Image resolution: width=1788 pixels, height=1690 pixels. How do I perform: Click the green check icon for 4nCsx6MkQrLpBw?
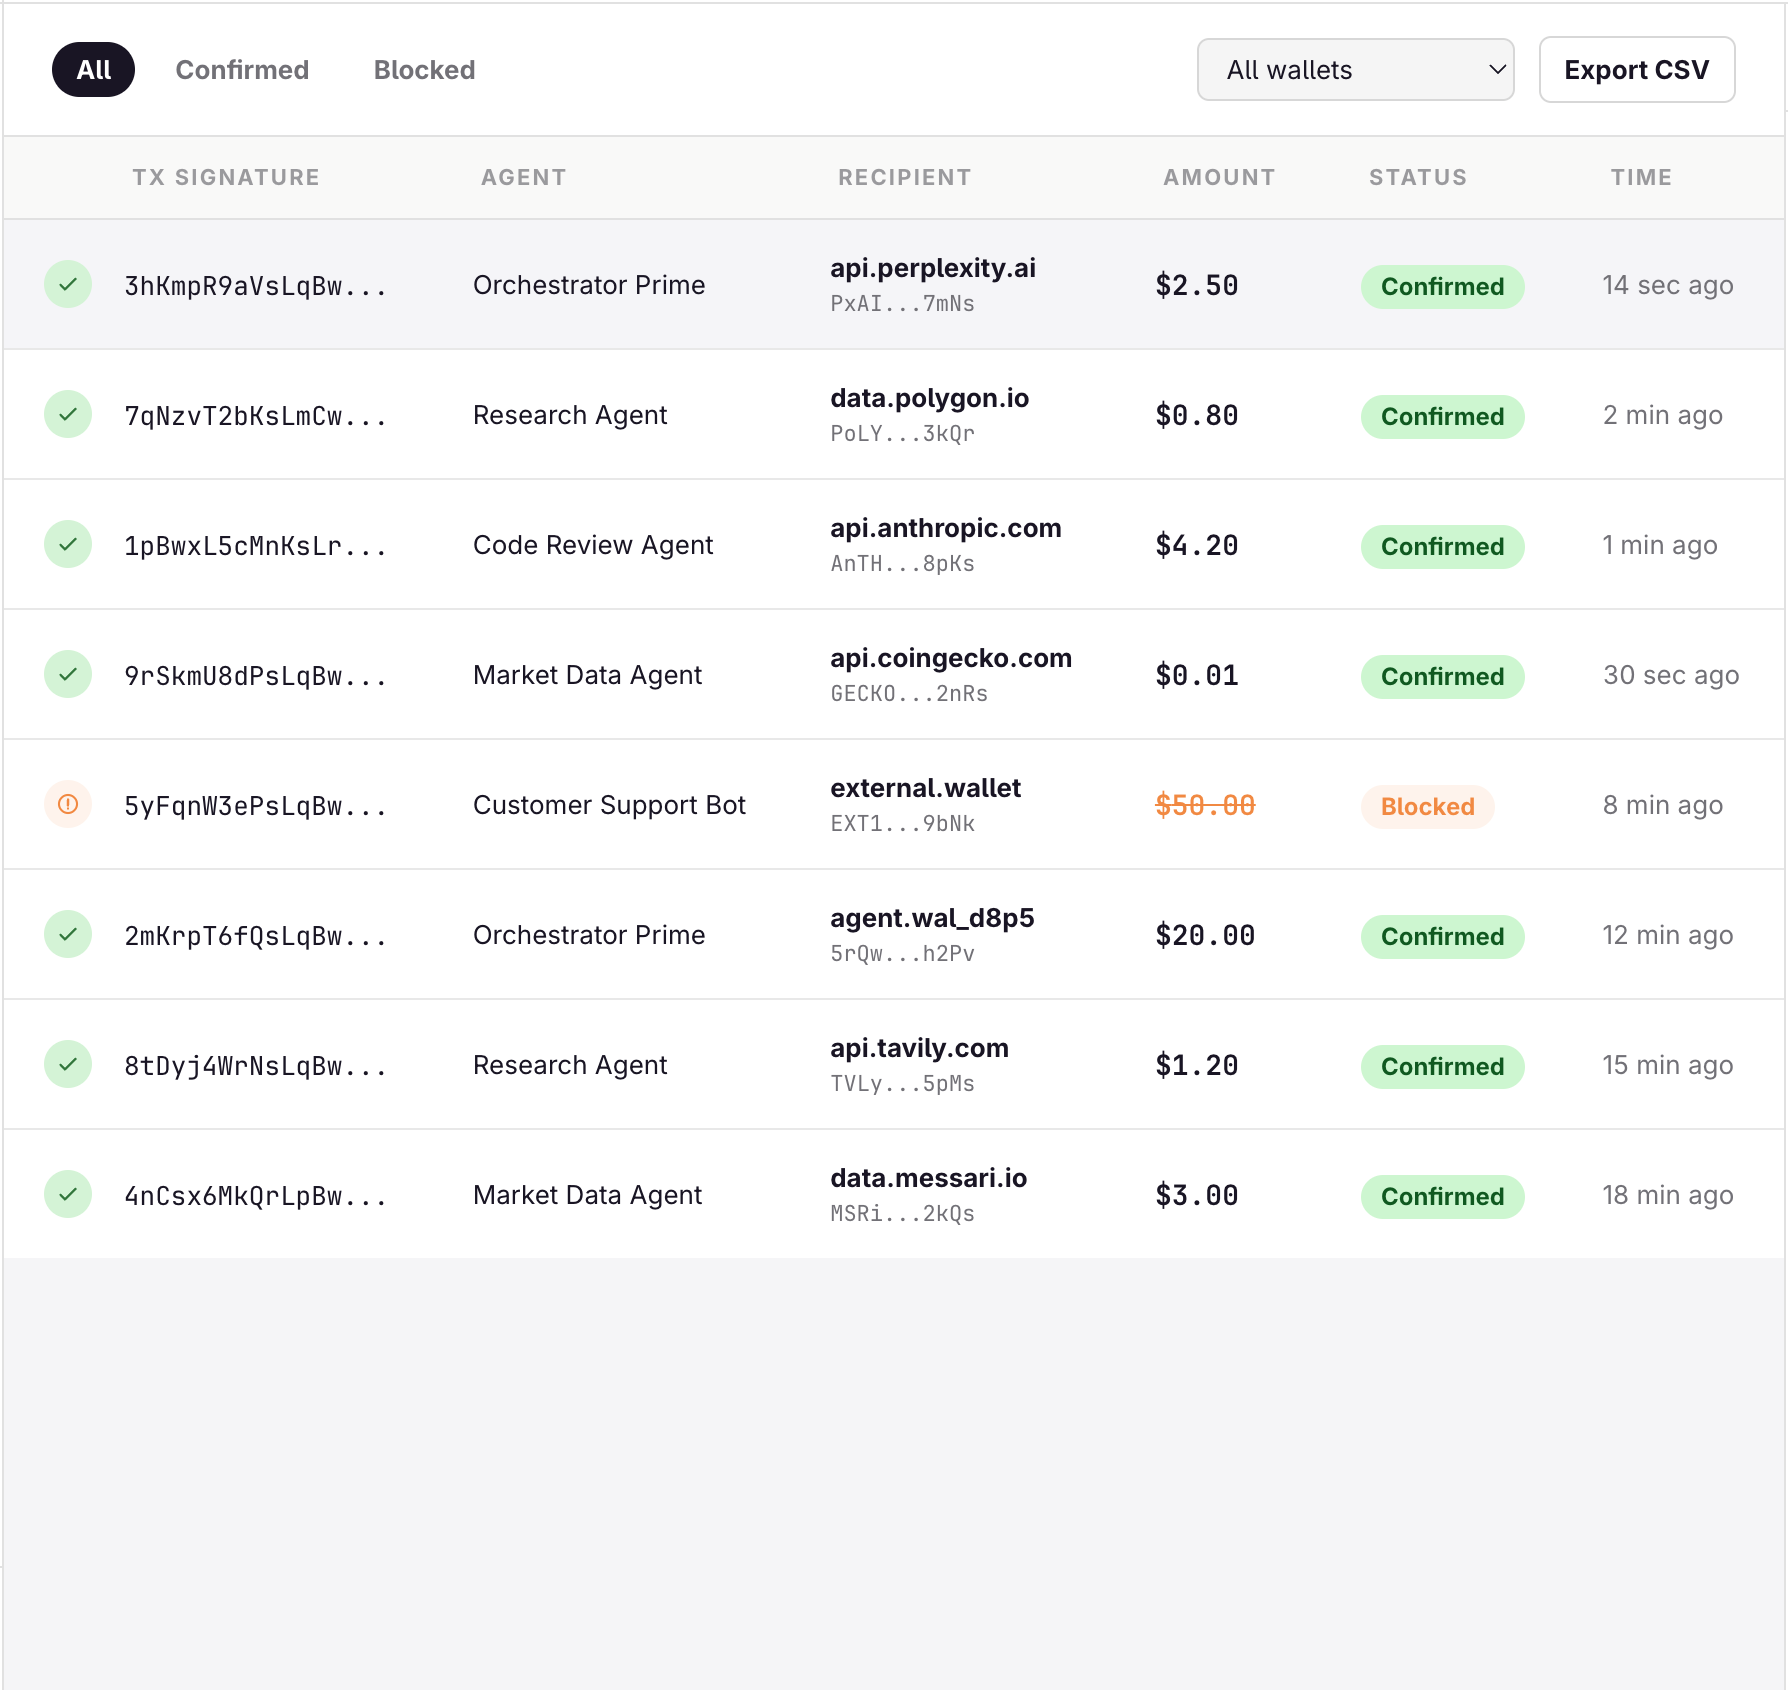68,1195
